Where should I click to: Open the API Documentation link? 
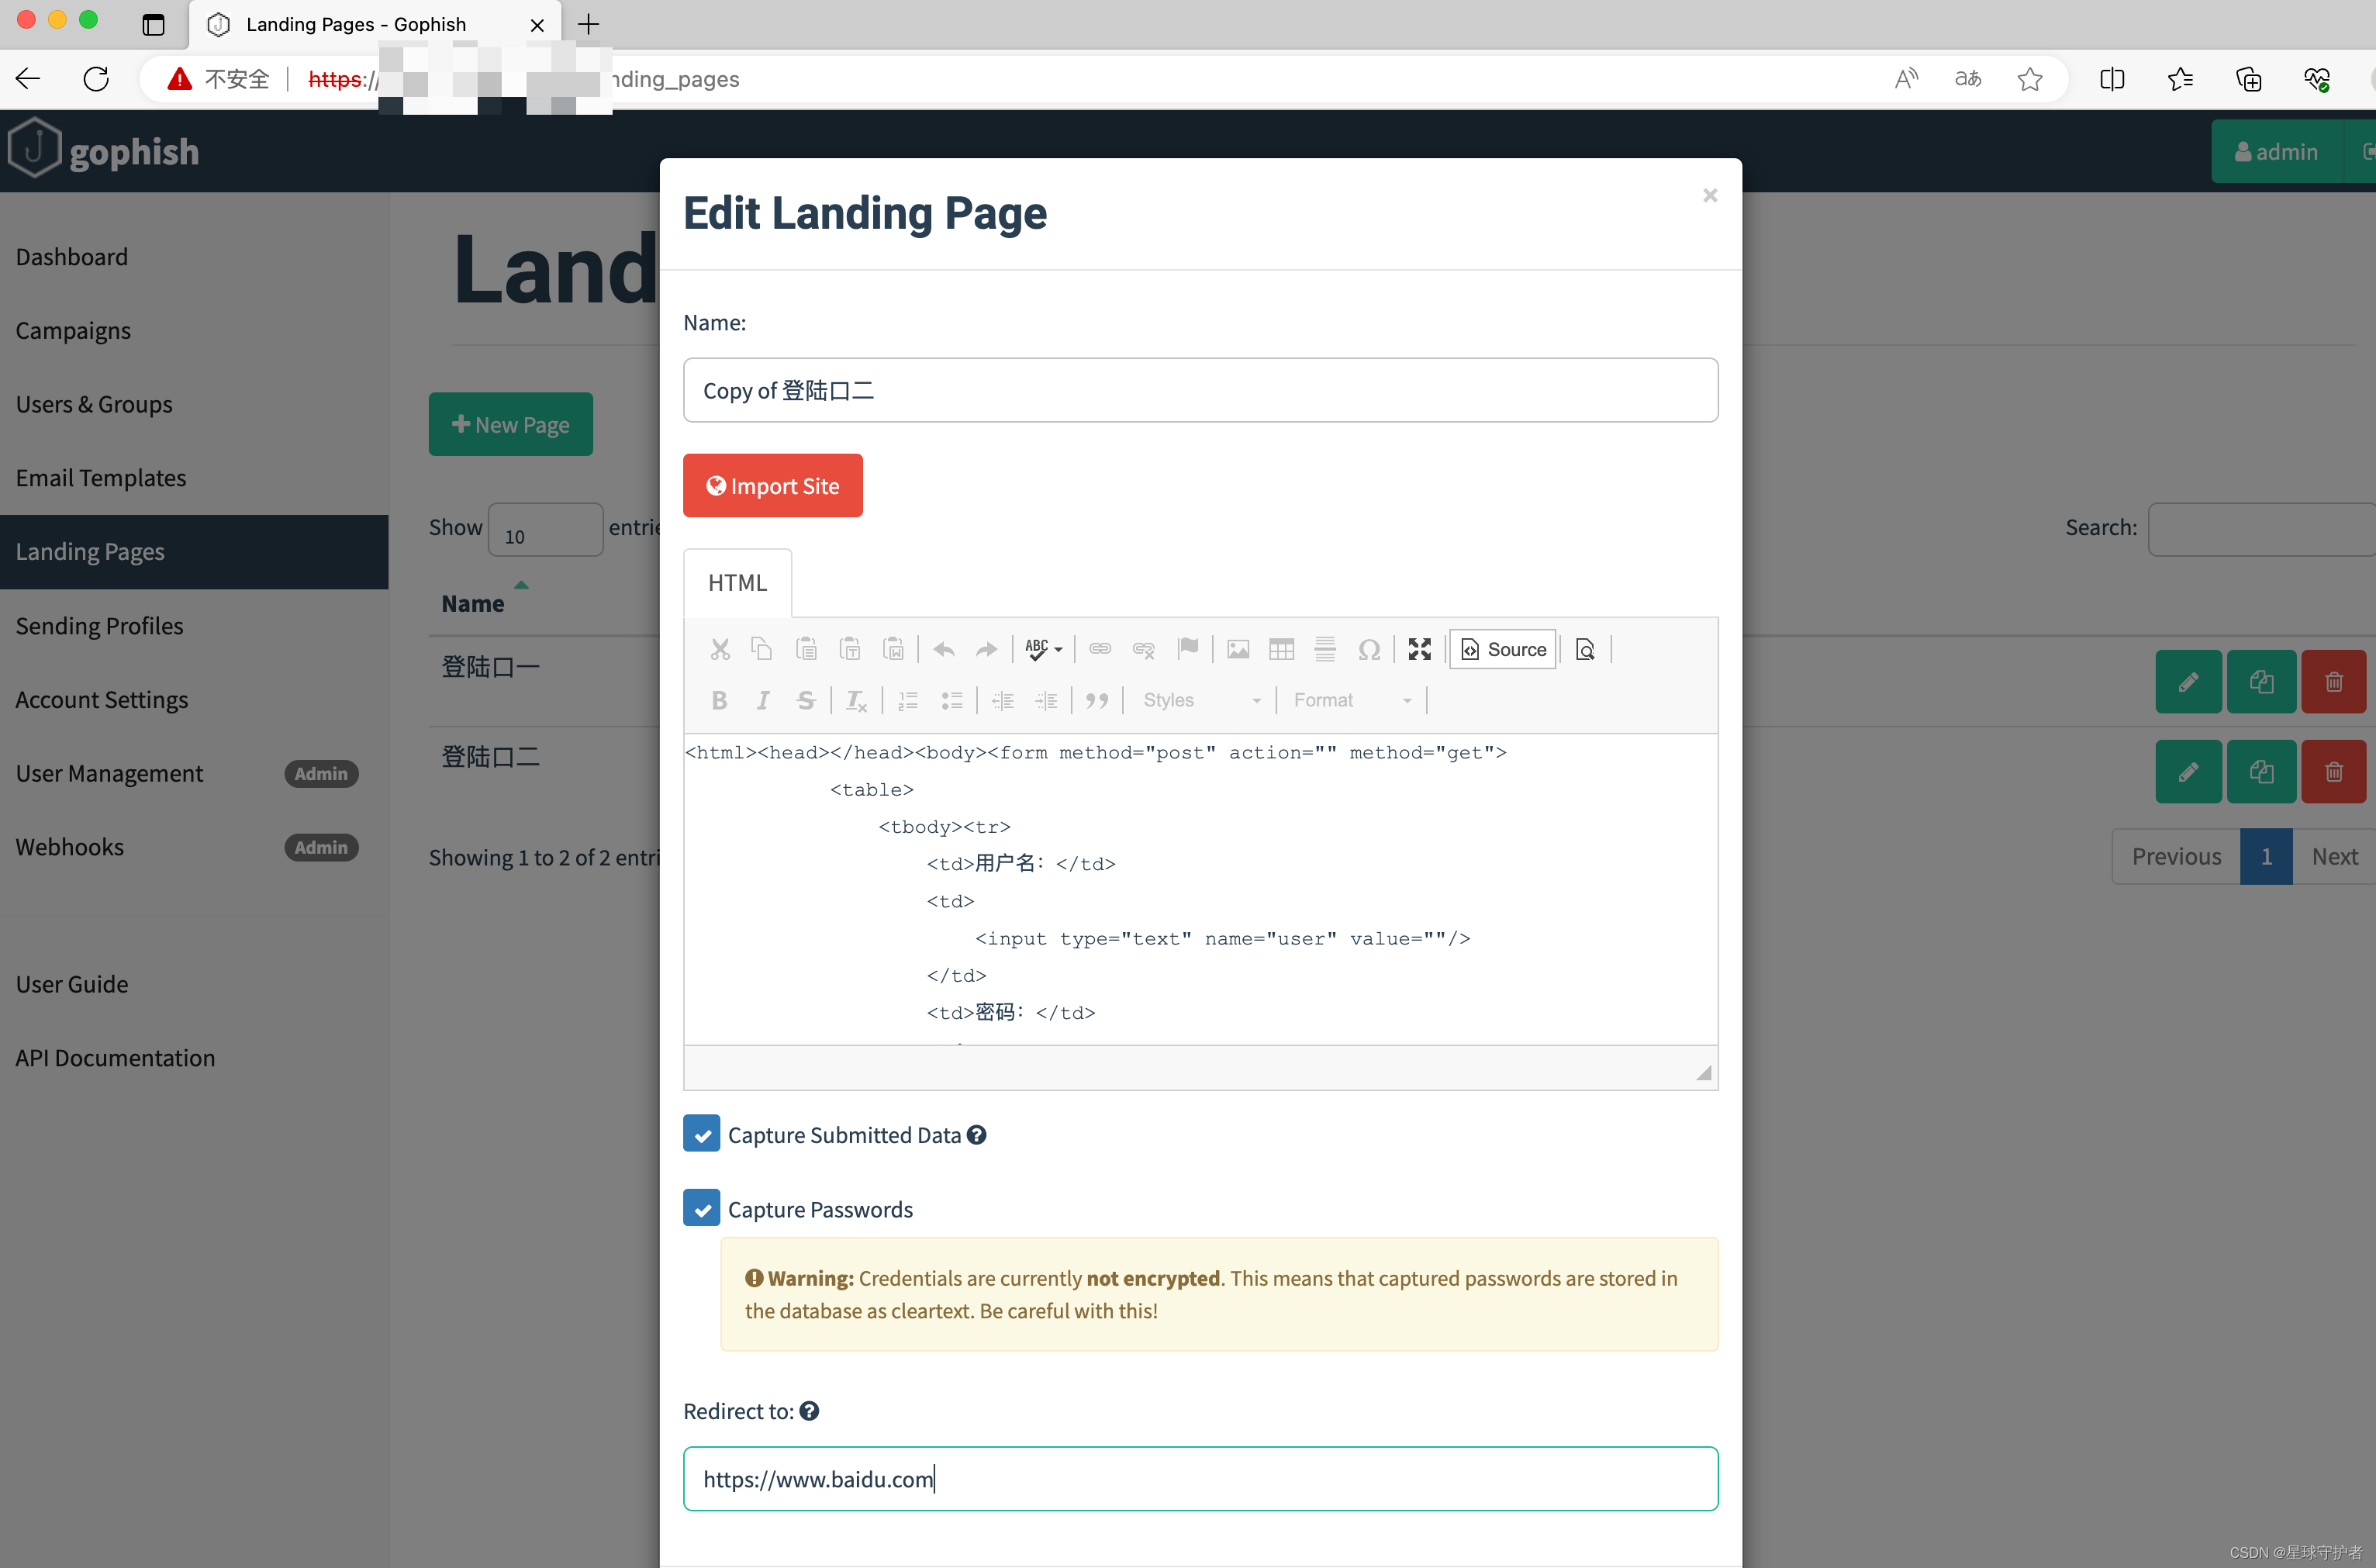pos(115,1058)
